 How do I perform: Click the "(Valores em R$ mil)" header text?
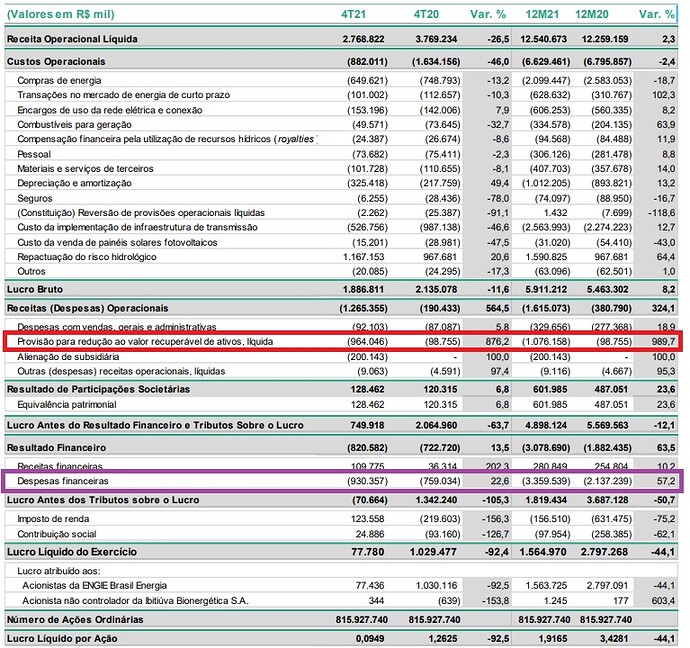click(61, 14)
